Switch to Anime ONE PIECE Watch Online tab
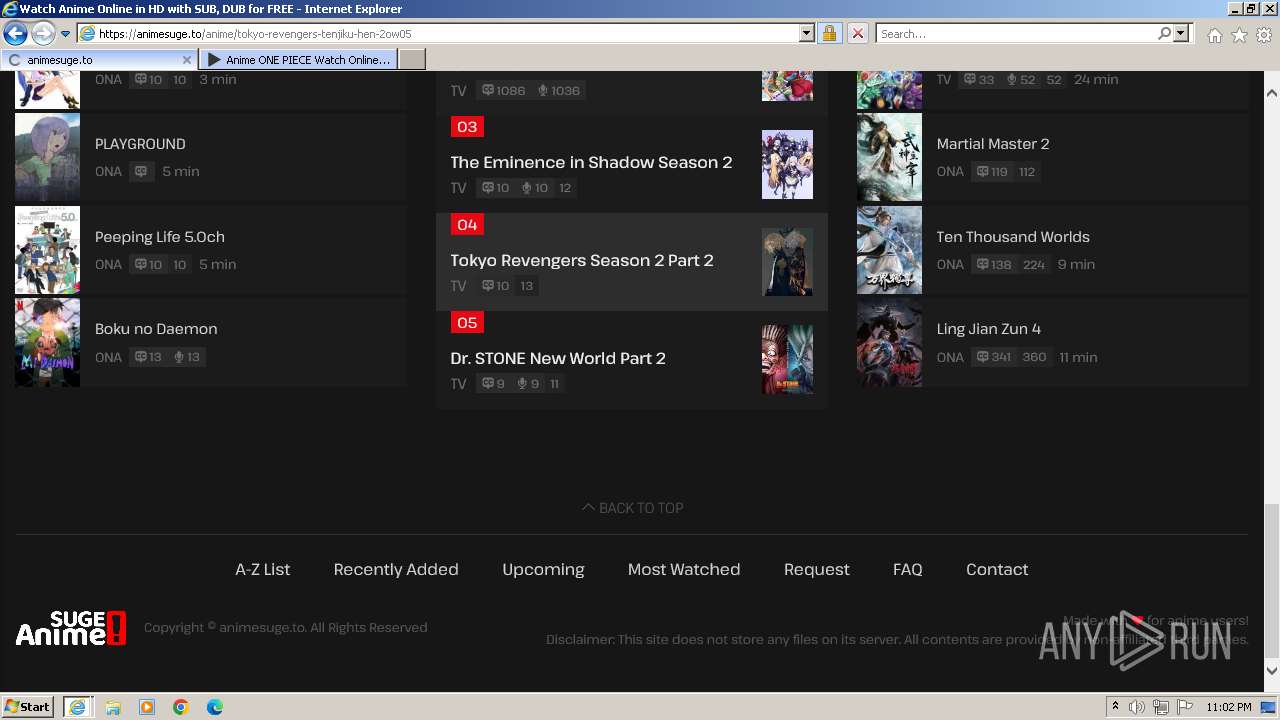Screen dimensions: 1280x720 298,60
